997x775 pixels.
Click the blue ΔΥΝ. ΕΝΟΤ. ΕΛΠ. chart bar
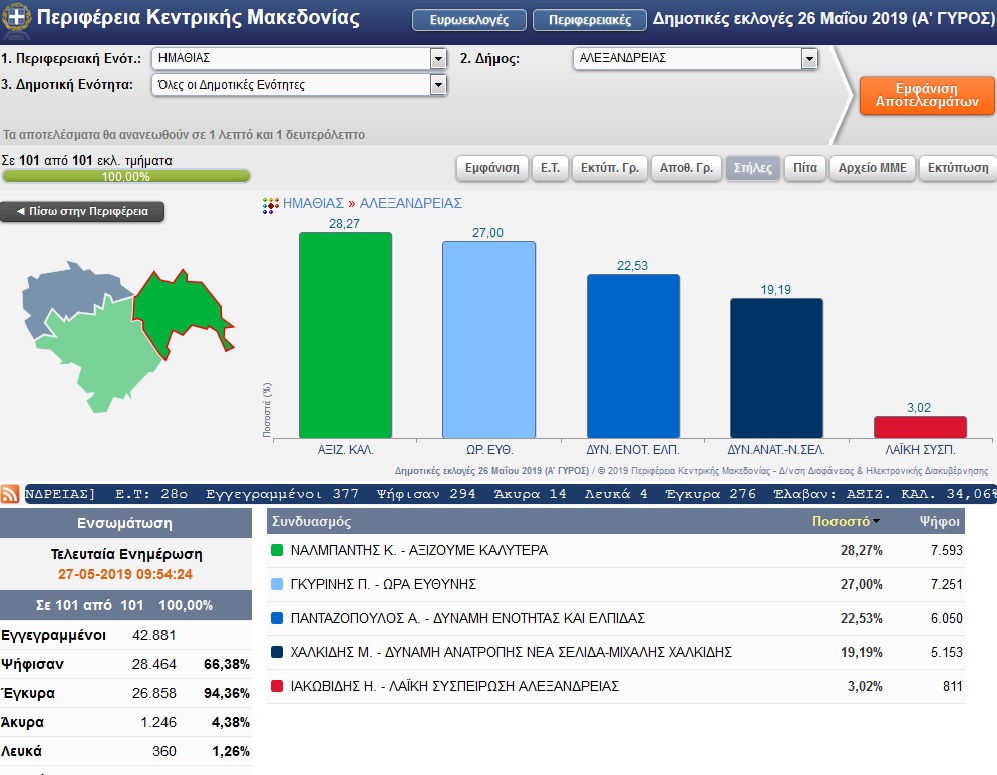(633, 356)
